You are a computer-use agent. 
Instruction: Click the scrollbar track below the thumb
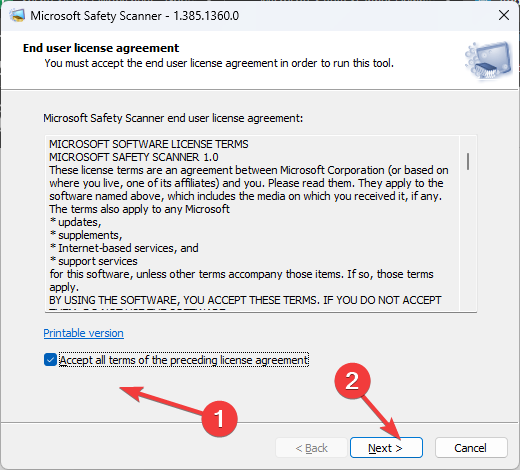tap(468, 240)
